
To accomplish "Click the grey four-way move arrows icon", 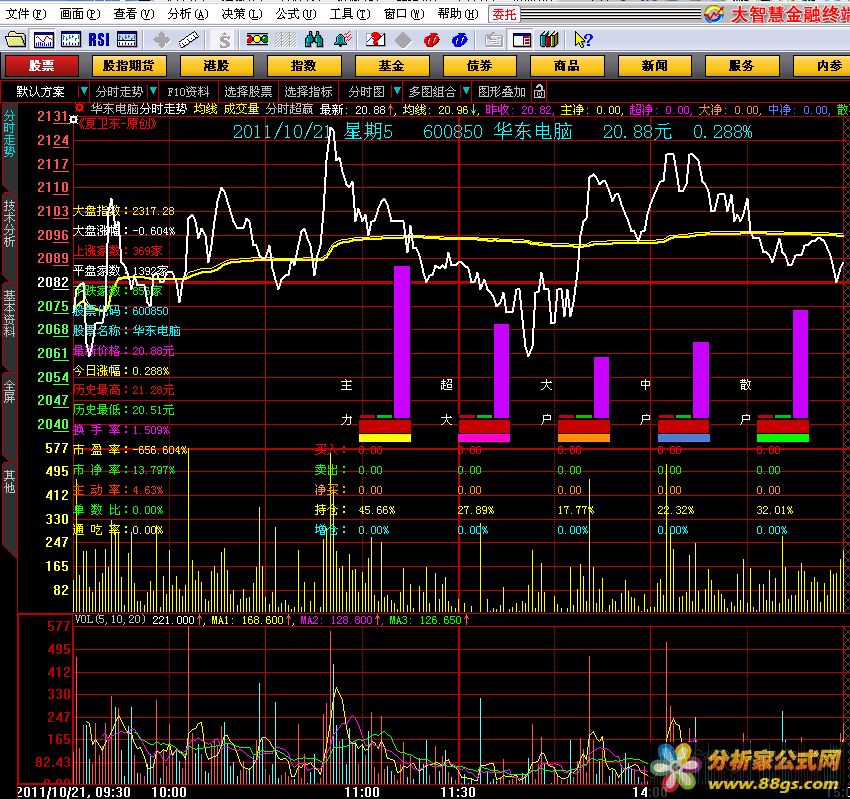I will pos(161,40).
